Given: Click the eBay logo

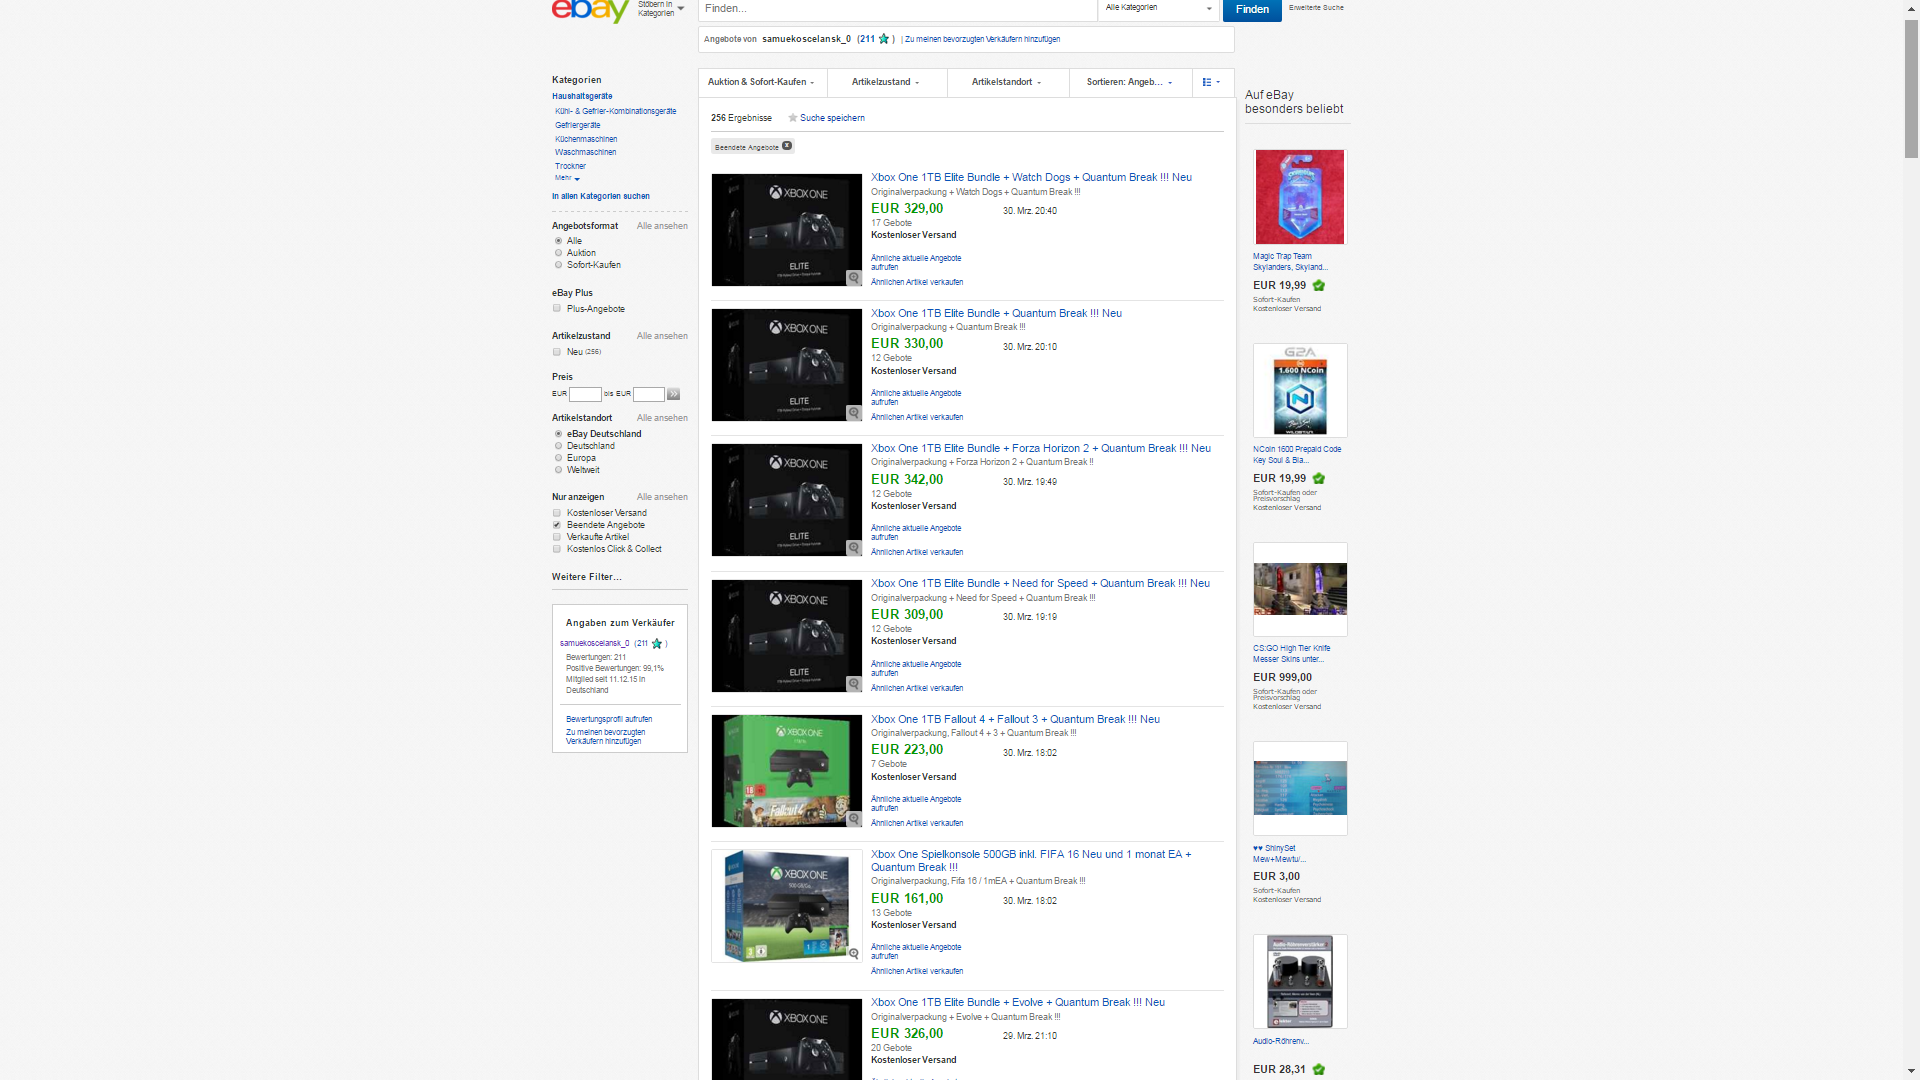Looking at the screenshot, I should tap(590, 10).
